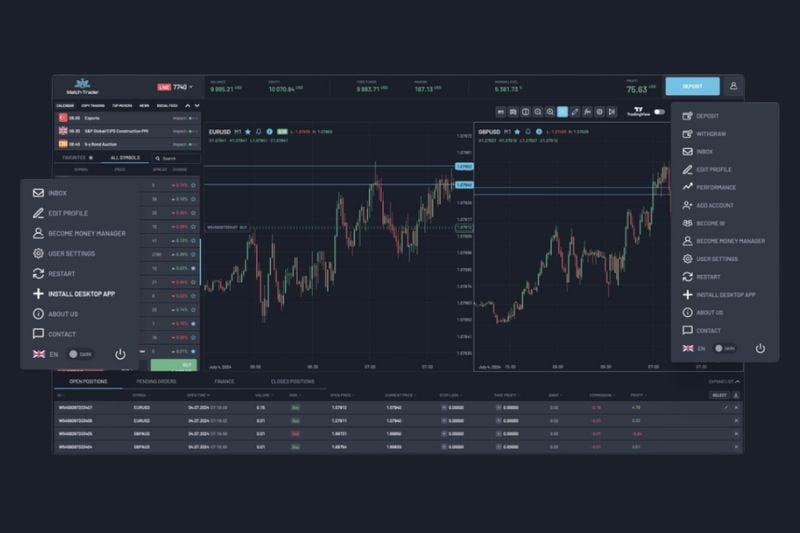This screenshot has height=533, width=800.
Task: Click Install Desktop App in the left menu
Action: (79, 294)
